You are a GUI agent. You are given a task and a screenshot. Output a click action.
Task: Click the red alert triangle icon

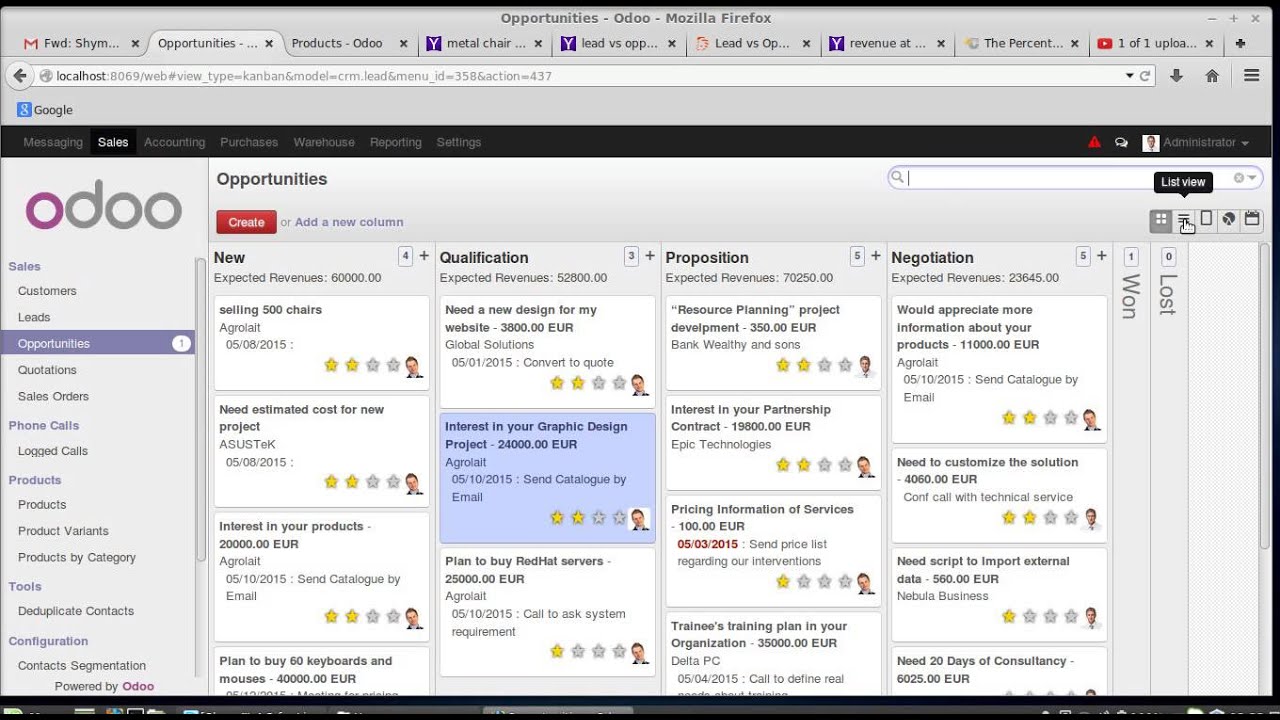tap(1094, 142)
